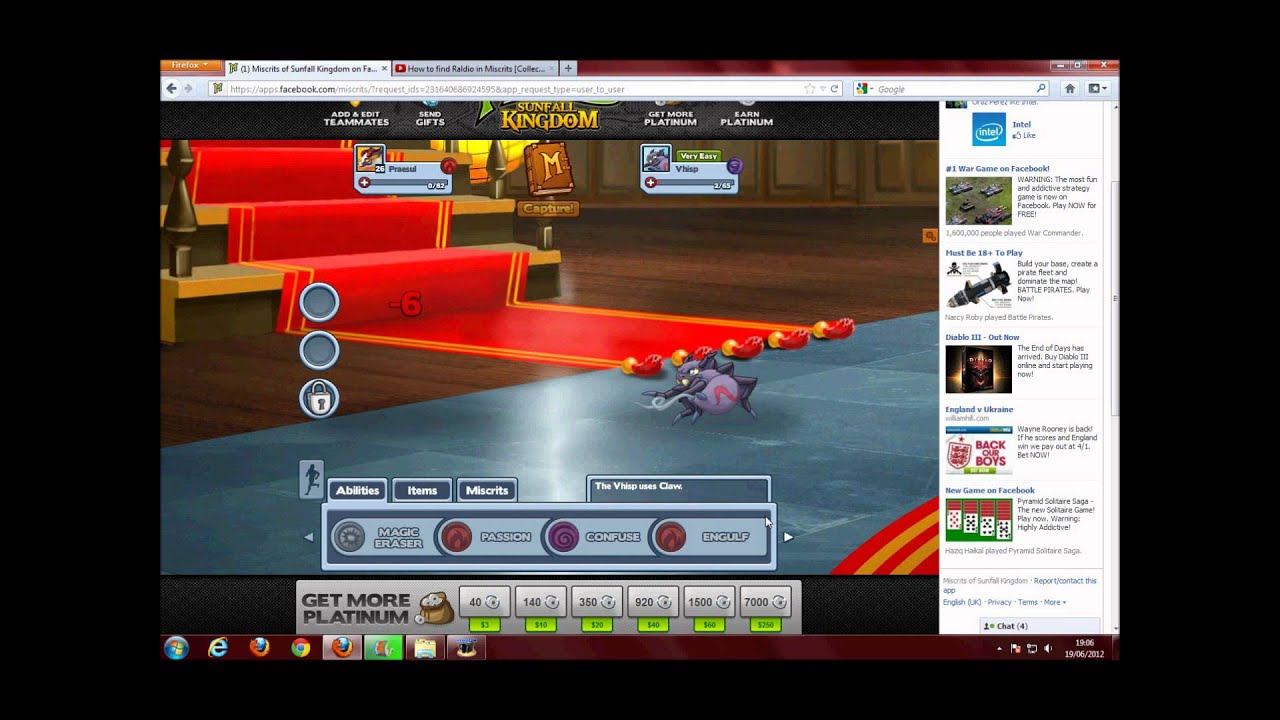Buy 350 platinum for $20
Screen dimensions: 1280x720
(x=597, y=609)
